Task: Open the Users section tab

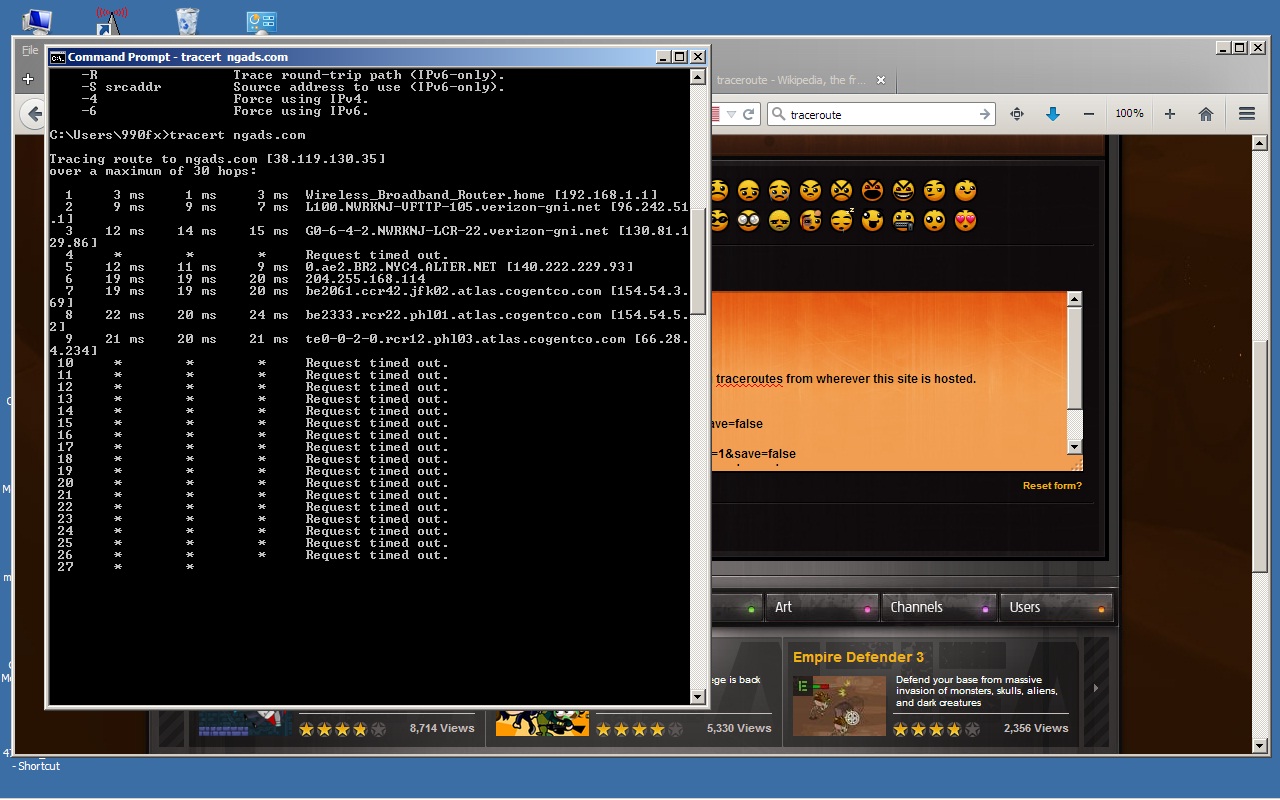Action: [x=1057, y=607]
